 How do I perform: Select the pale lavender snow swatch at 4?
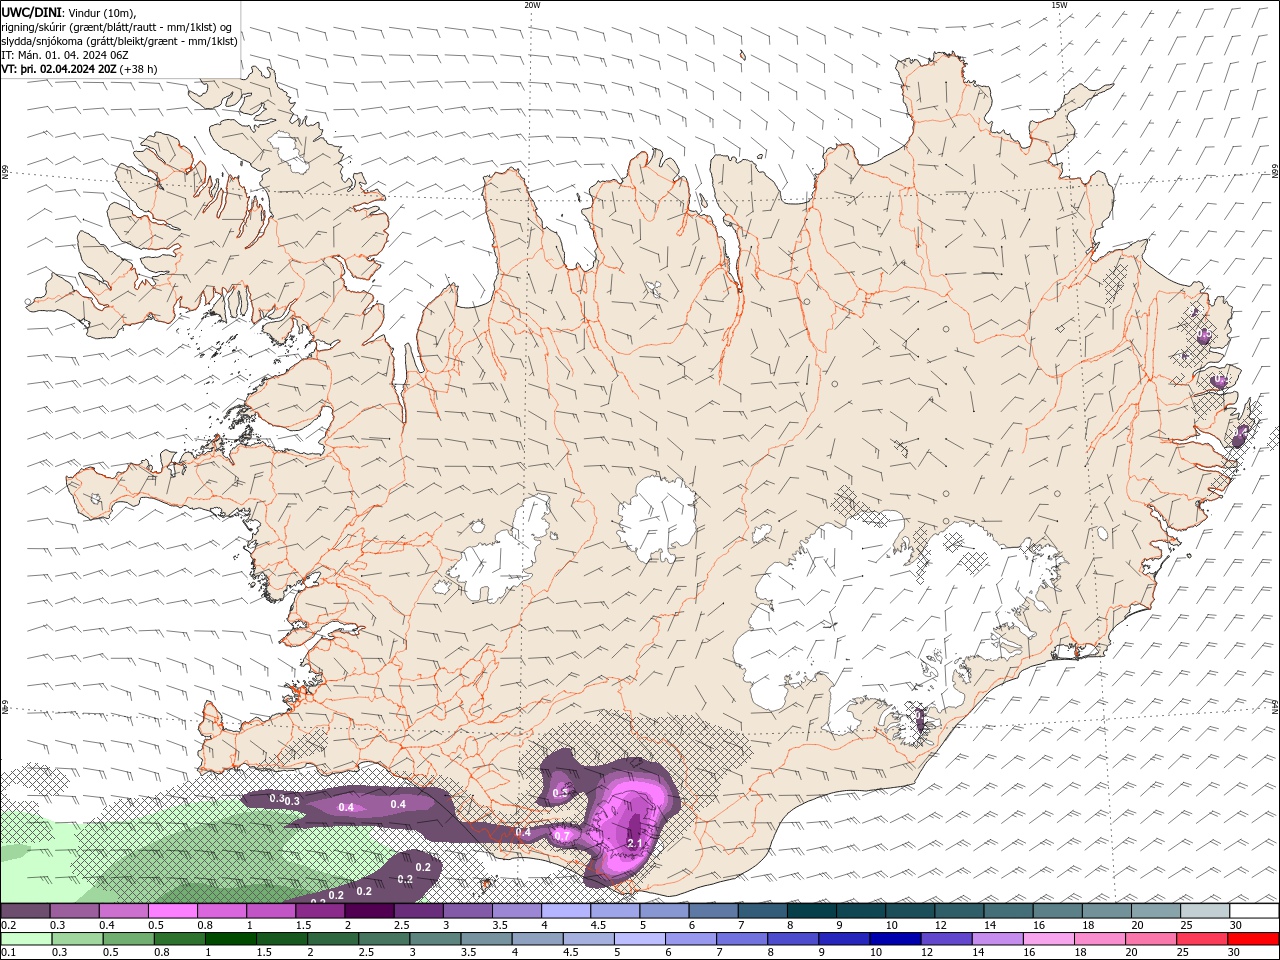click(565, 911)
